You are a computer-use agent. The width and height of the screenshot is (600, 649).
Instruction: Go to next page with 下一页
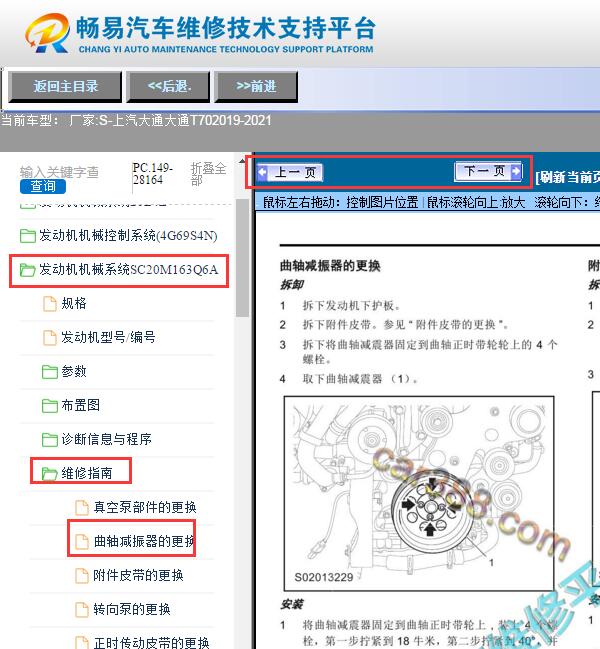tap(488, 171)
